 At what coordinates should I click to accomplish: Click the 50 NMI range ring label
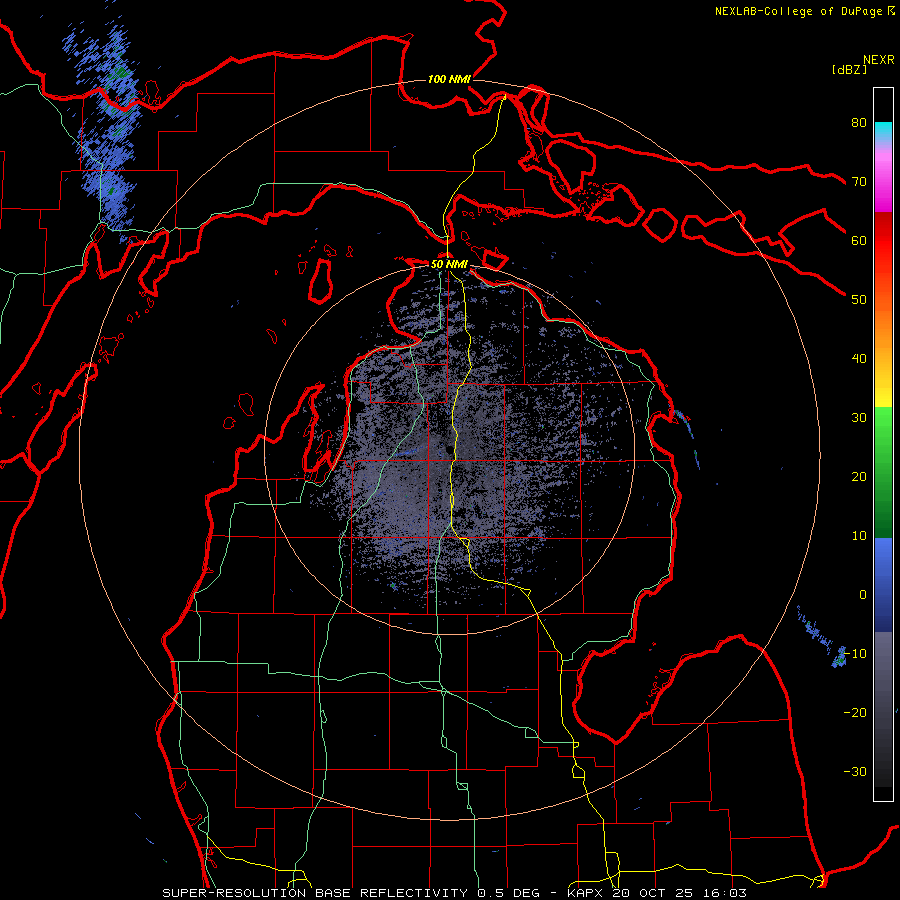click(449, 264)
